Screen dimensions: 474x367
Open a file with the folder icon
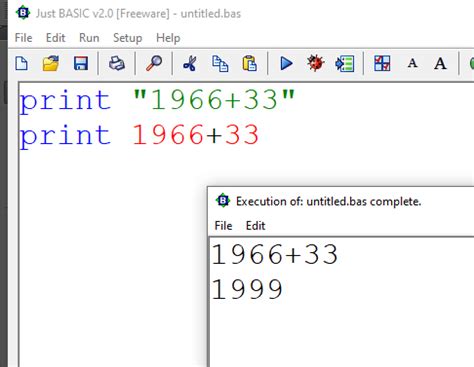pyautogui.click(x=51, y=63)
